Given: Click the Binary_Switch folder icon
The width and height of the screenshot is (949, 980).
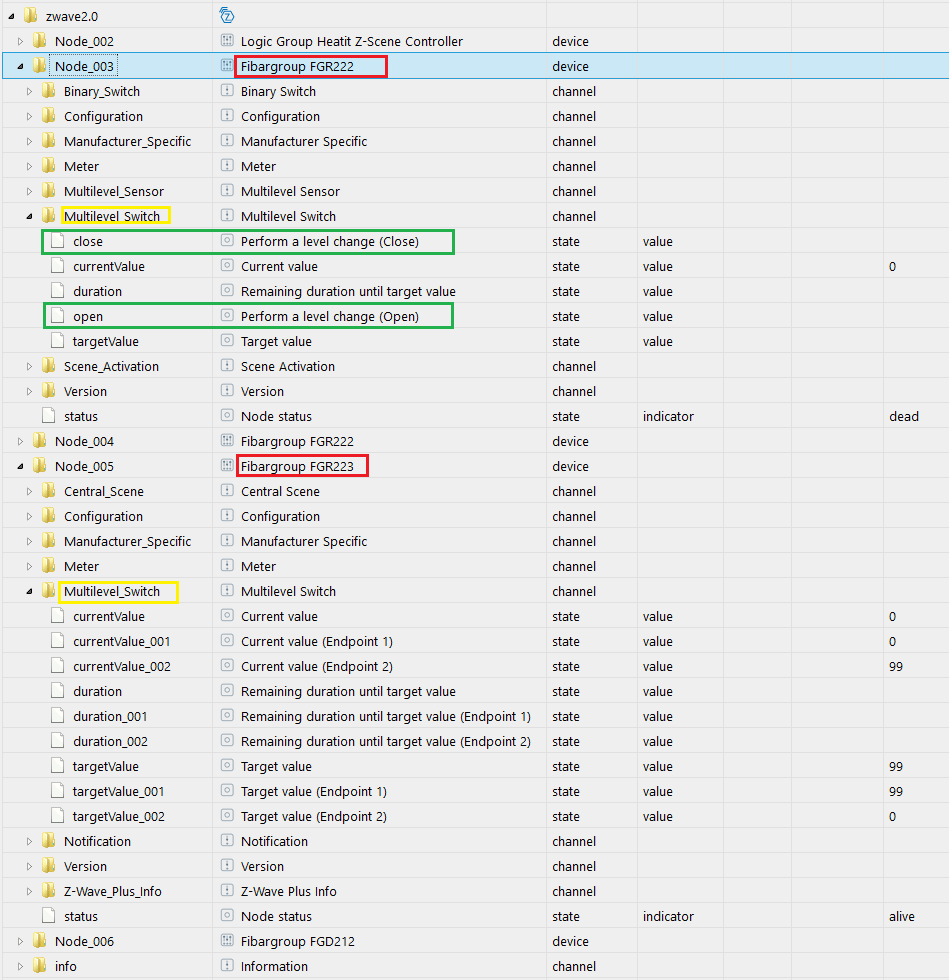Looking at the screenshot, I should tap(48, 91).
